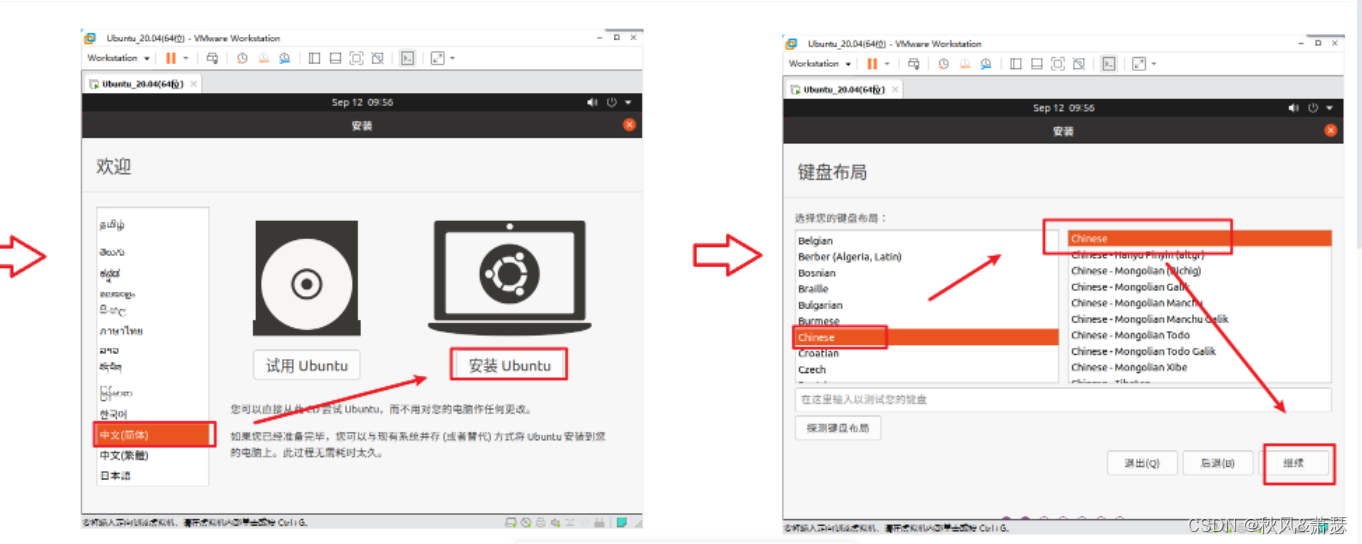Click volume icon in the 键盘布局 window top bar
The image size is (1362, 544).
coord(1293,108)
